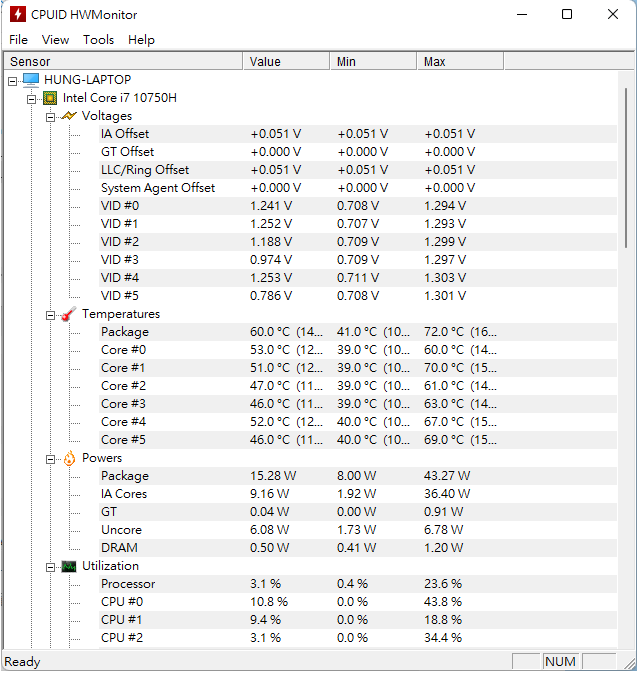Image resolution: width=640 pixels, height=674 pixels.
Task: Collapse the Intel Core i7 10750H node
Action: 31,99
